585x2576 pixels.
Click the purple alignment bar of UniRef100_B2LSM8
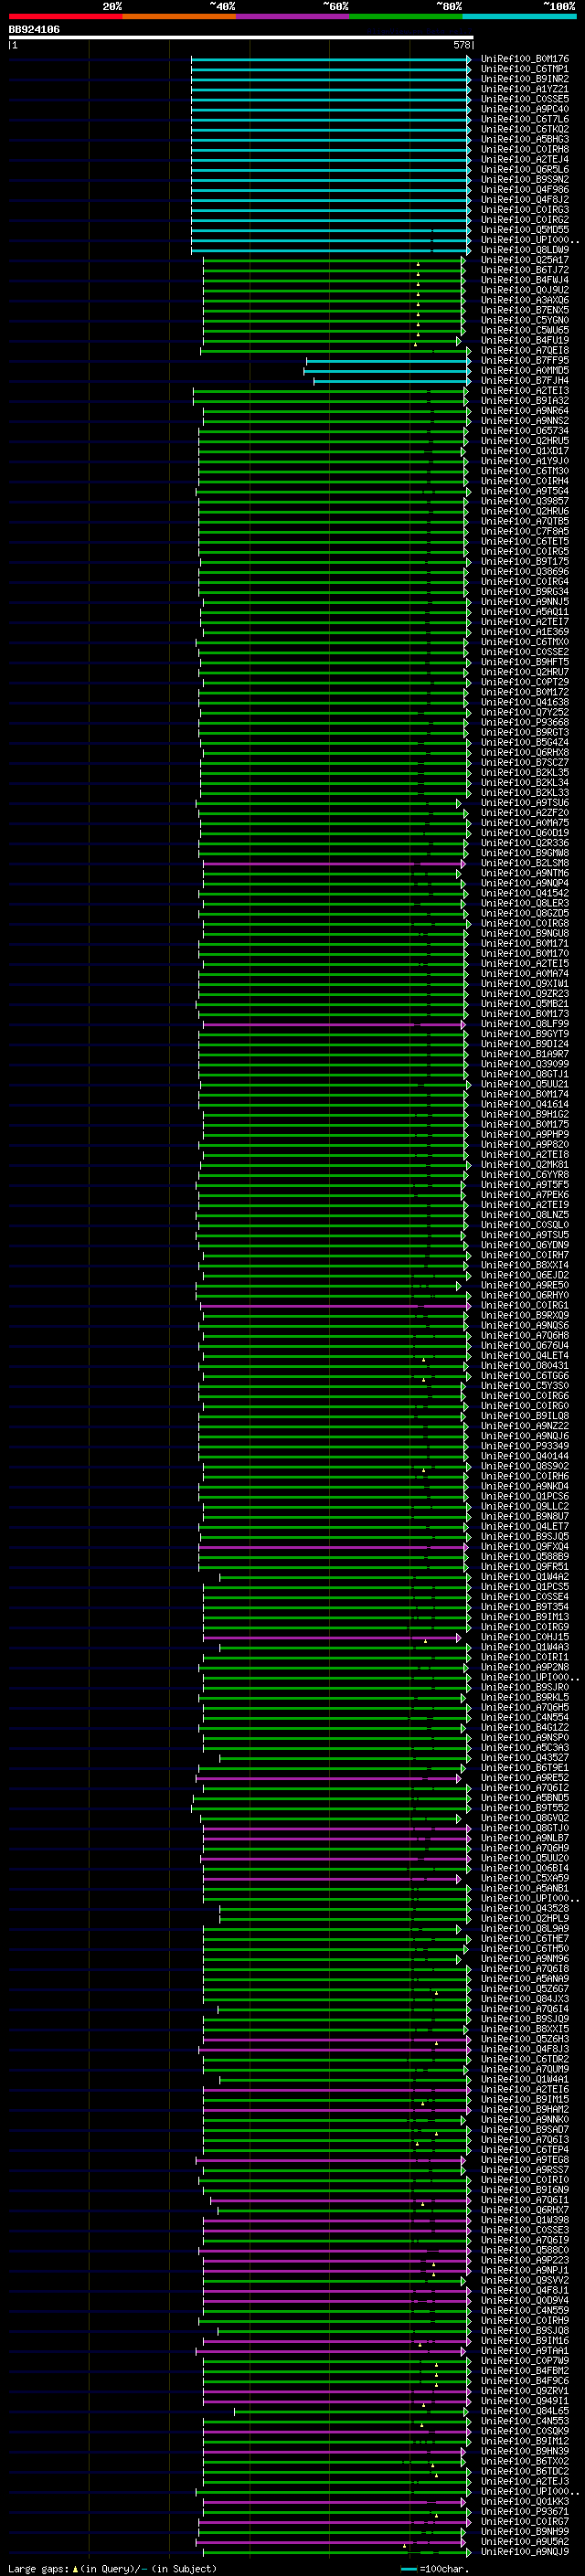pyautogui.click(x=333, y=863)
